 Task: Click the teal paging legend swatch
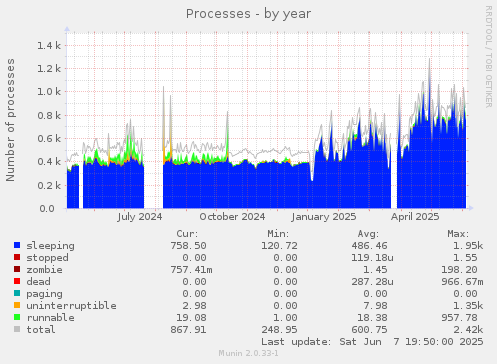[17, 293]
